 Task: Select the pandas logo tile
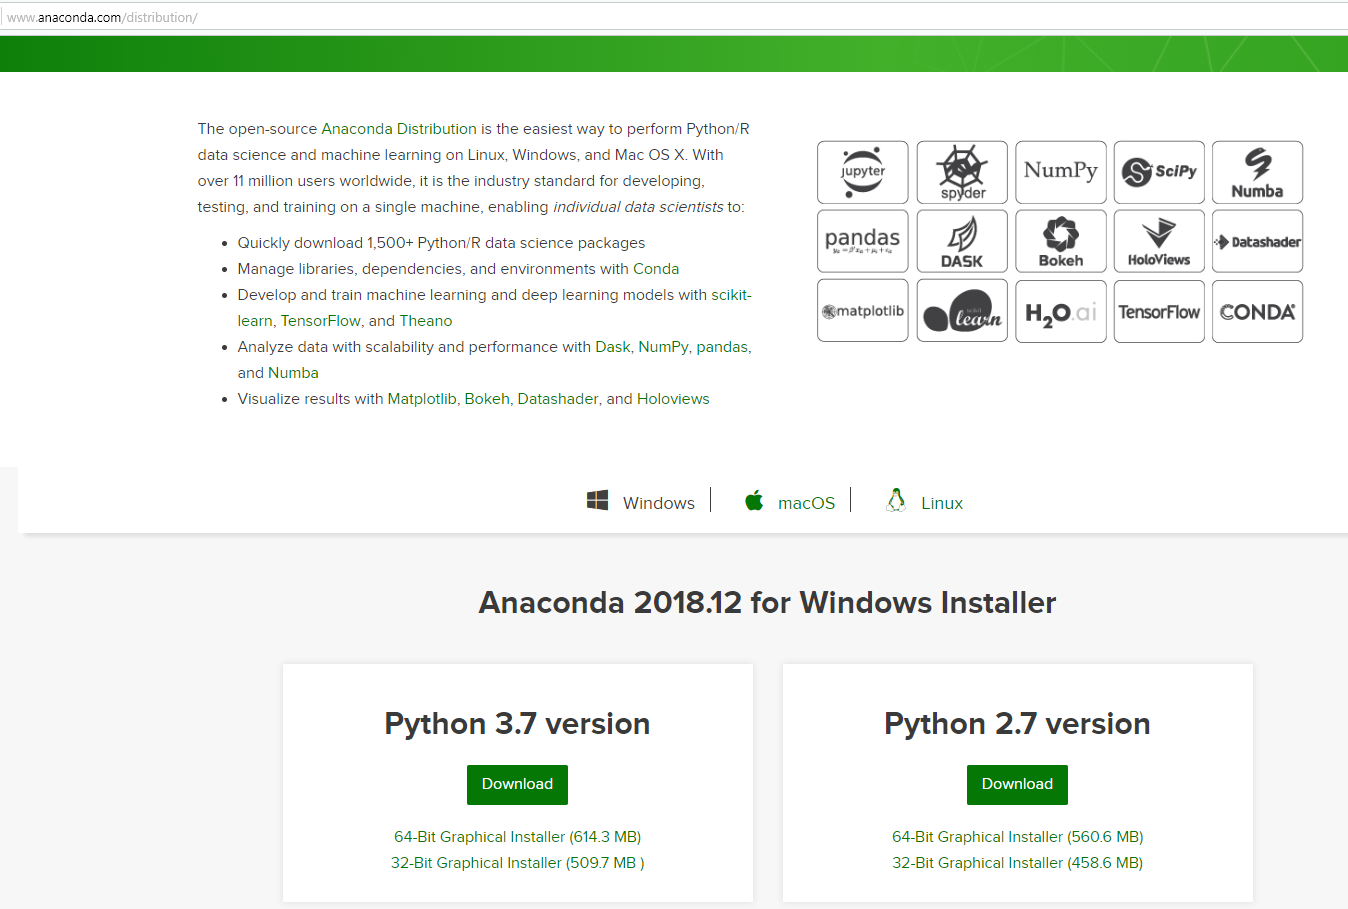coord(862,241)
